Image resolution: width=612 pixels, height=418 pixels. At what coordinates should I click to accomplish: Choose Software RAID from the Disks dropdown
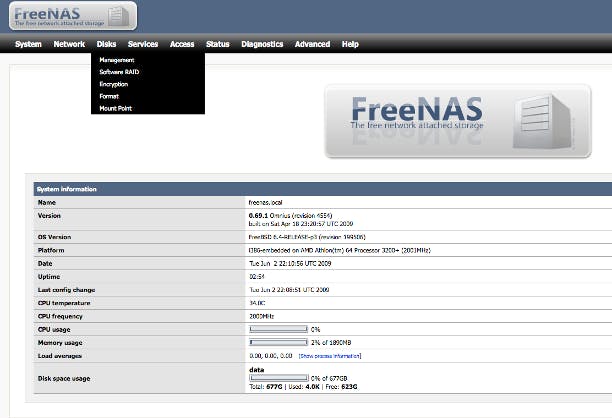click(x=119, y=72)
